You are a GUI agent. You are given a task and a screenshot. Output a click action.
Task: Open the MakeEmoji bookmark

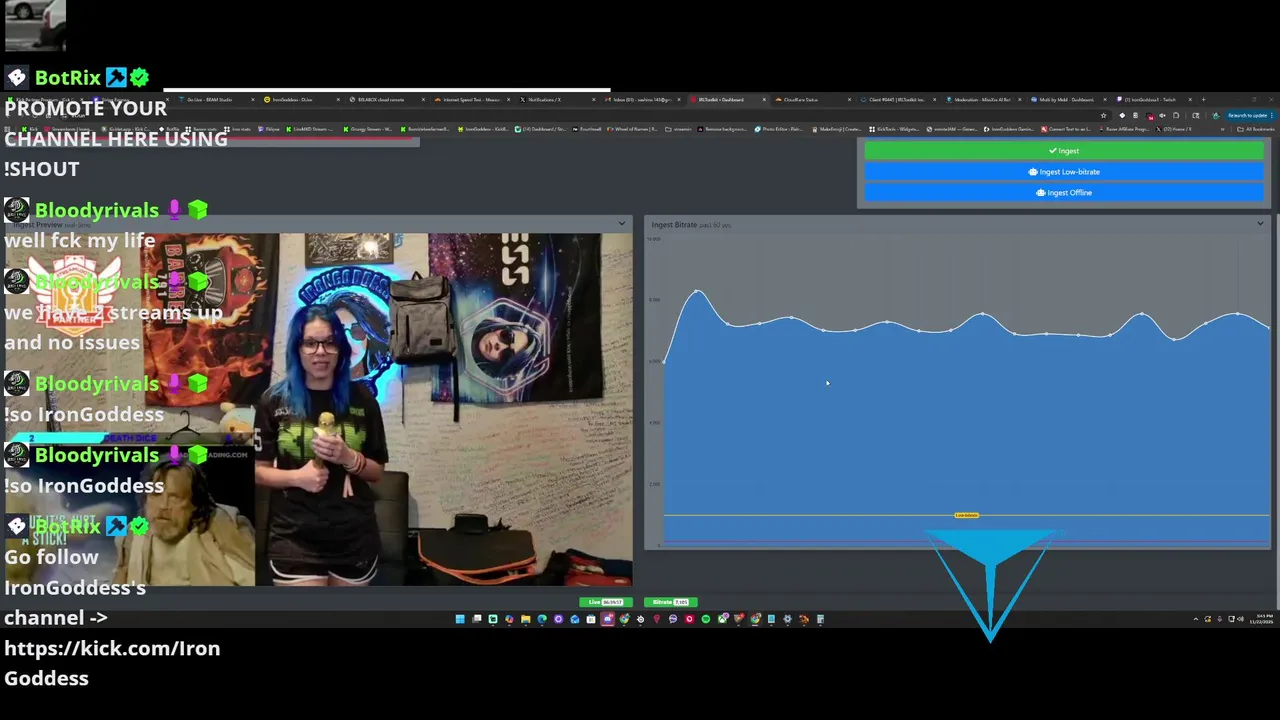837,129
